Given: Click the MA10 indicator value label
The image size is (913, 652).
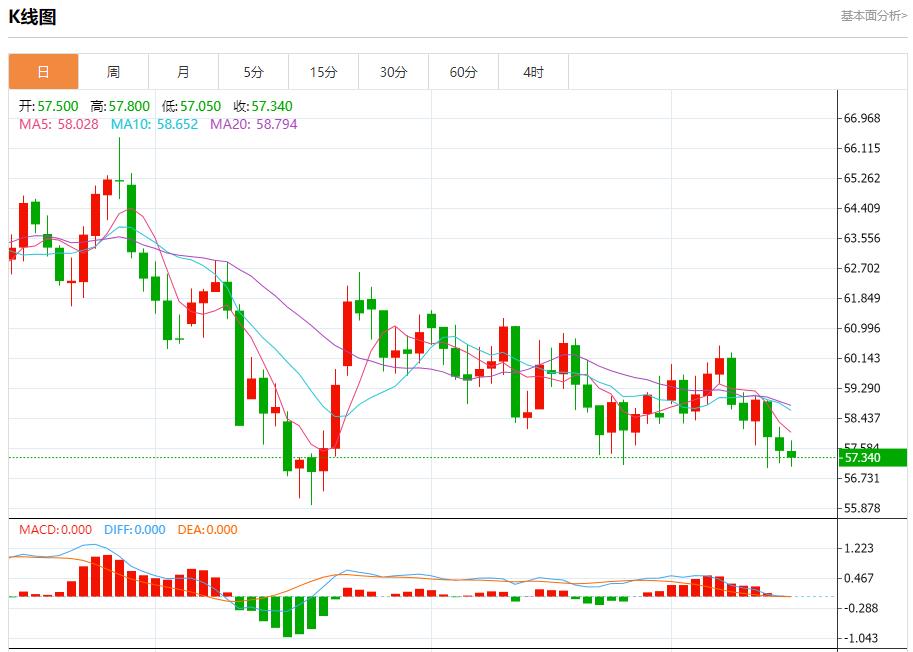Looking at the screenshot, I should (x=154, y=125).
